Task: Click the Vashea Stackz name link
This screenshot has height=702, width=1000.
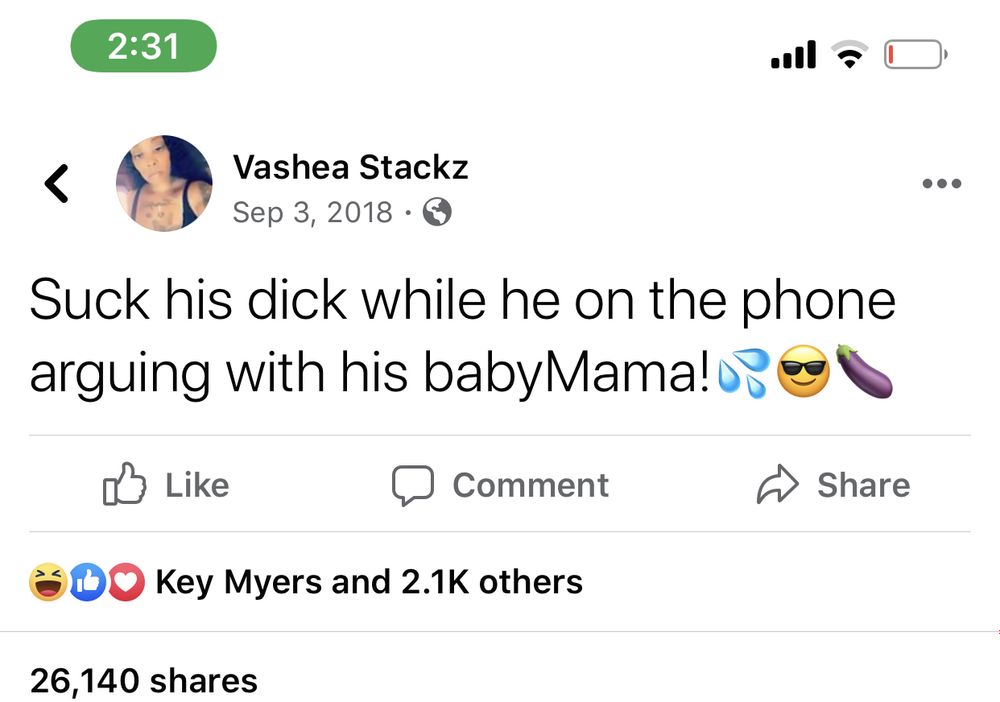Action: point(350,167)
